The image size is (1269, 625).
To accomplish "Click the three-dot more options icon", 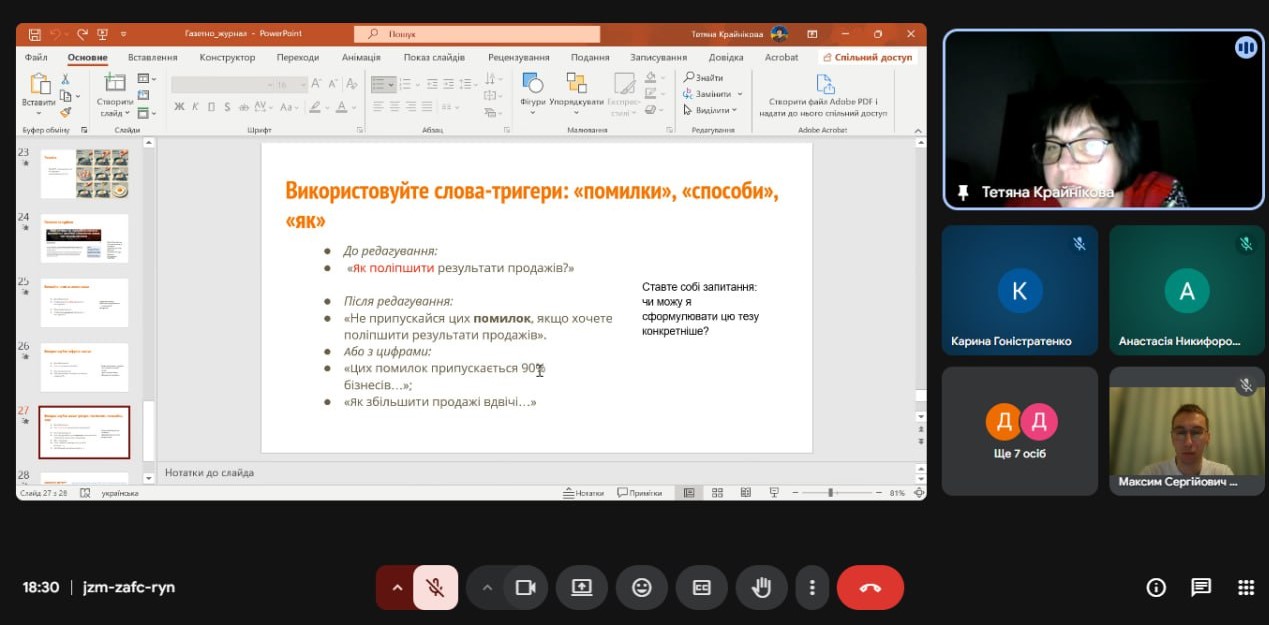I will click(813, 588).
